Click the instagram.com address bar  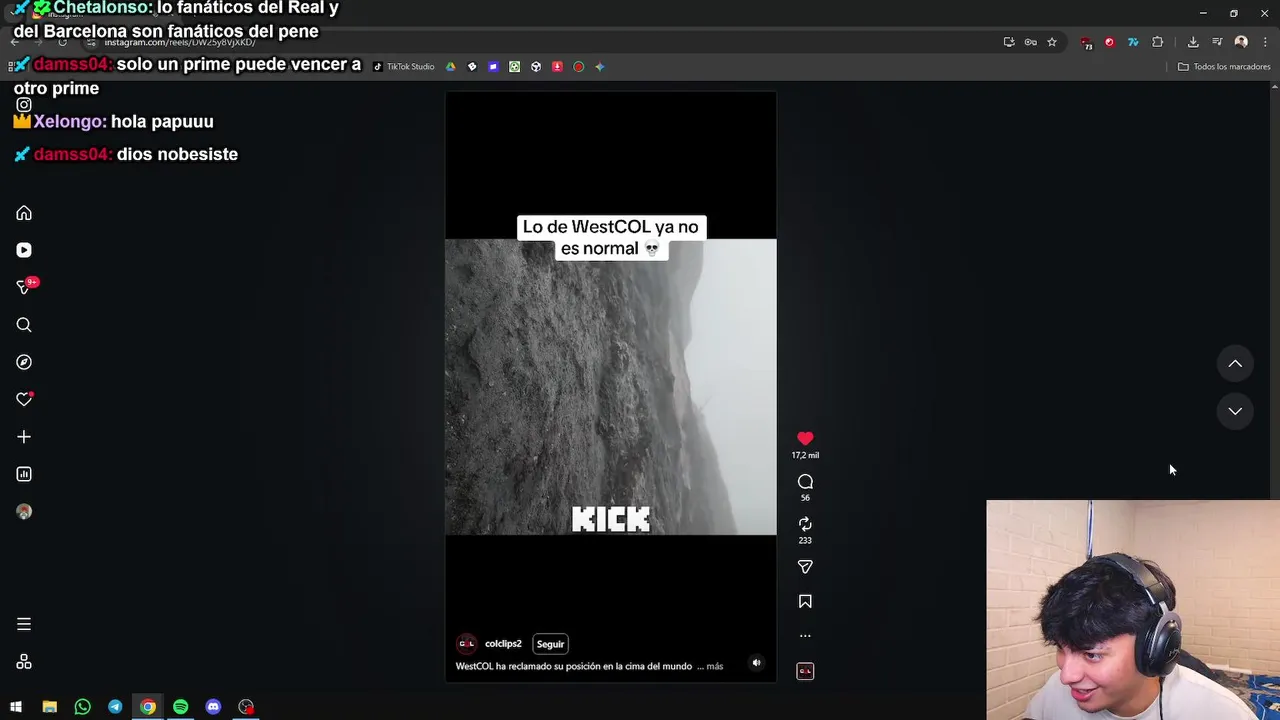pyautogui.click(x=540, y=42)
